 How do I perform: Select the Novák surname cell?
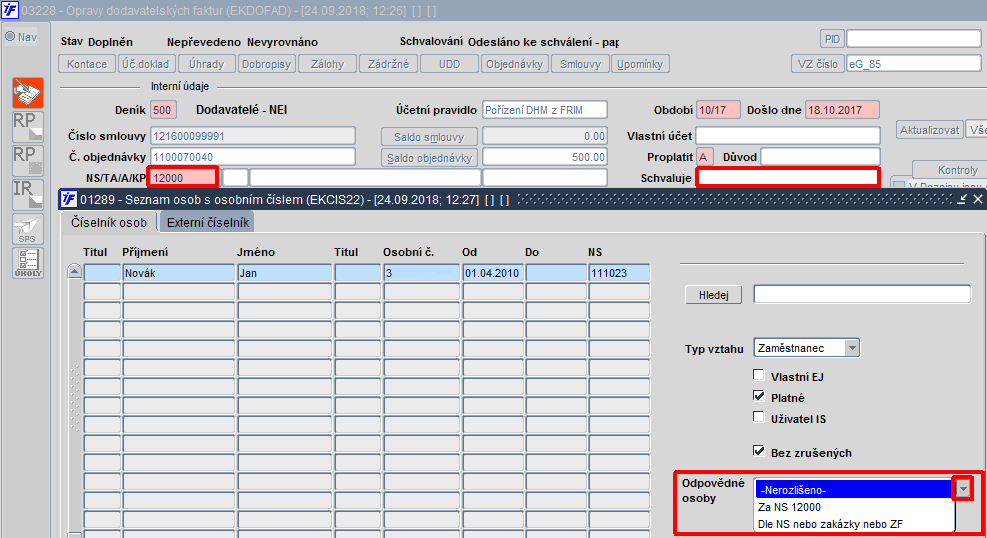point(178,273)
